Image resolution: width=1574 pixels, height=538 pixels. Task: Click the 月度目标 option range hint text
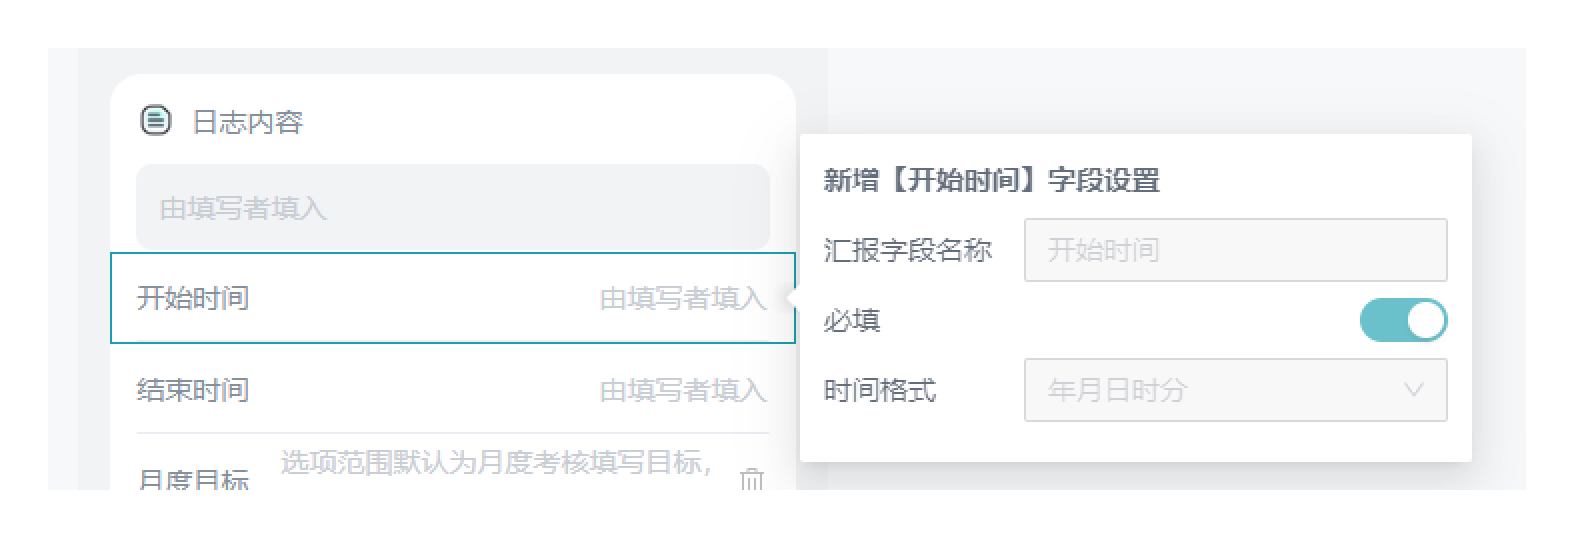497,463
